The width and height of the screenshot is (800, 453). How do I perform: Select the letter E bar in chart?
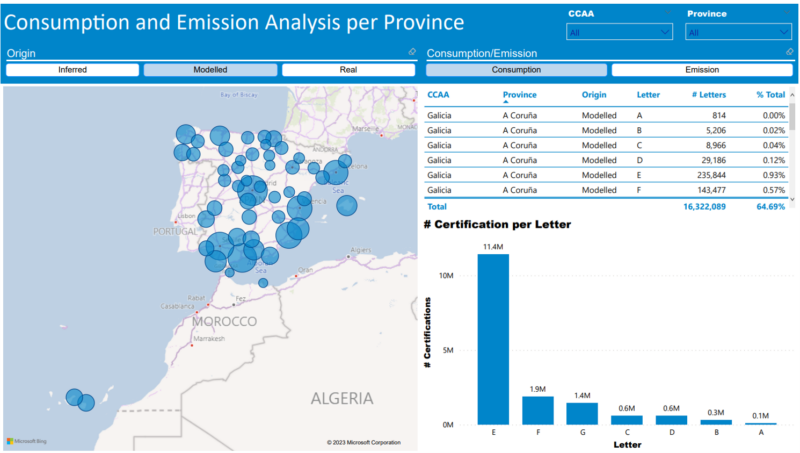coord(493,339)
